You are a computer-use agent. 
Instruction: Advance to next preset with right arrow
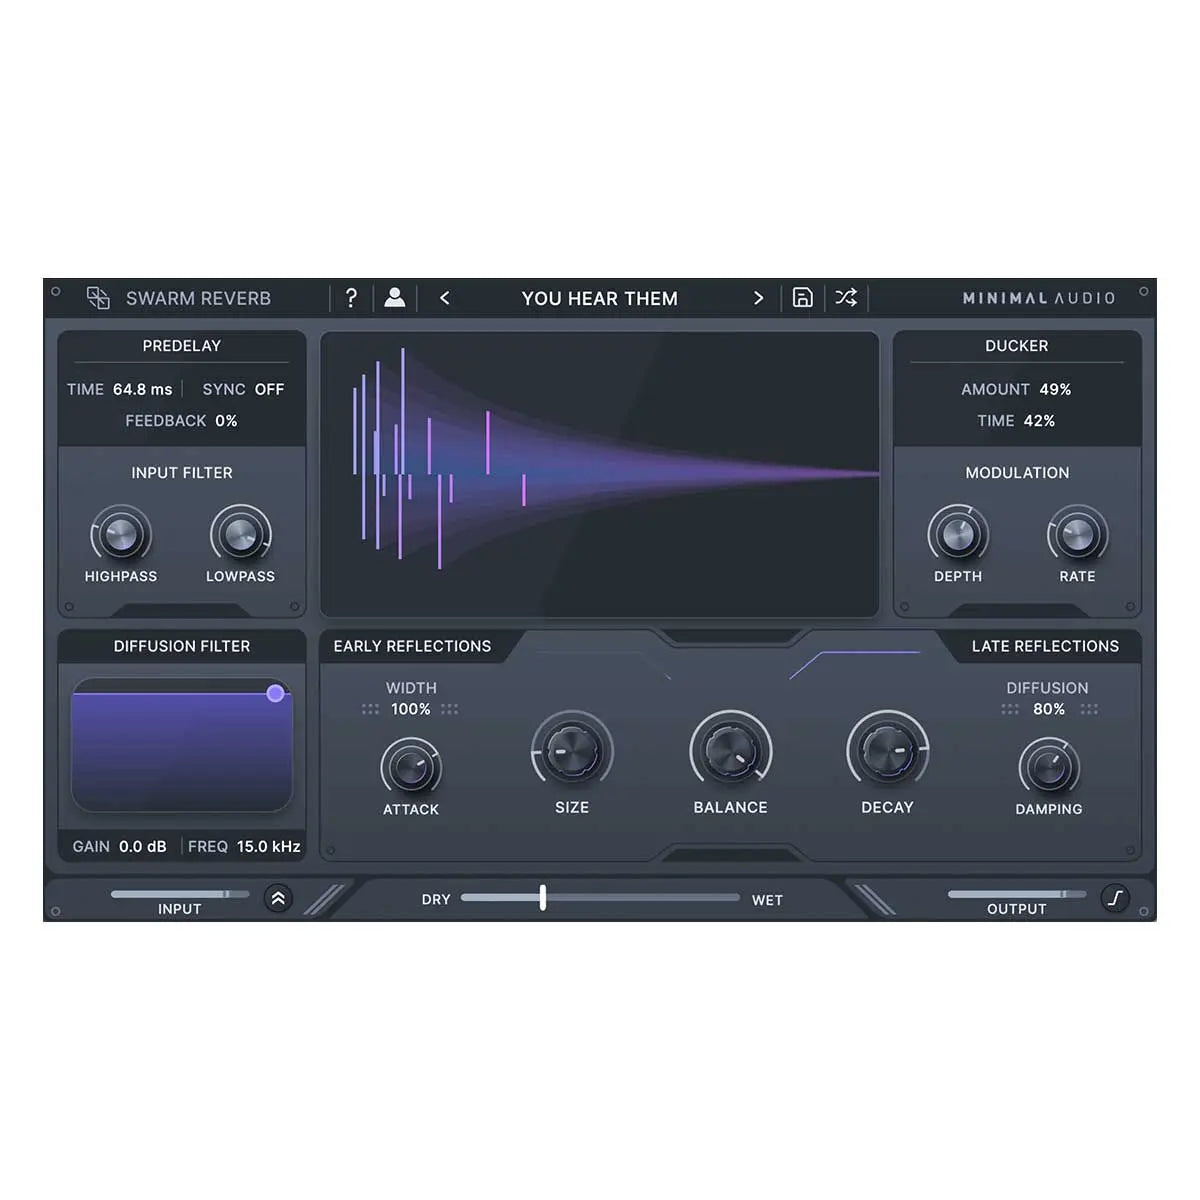pos(758,297)
